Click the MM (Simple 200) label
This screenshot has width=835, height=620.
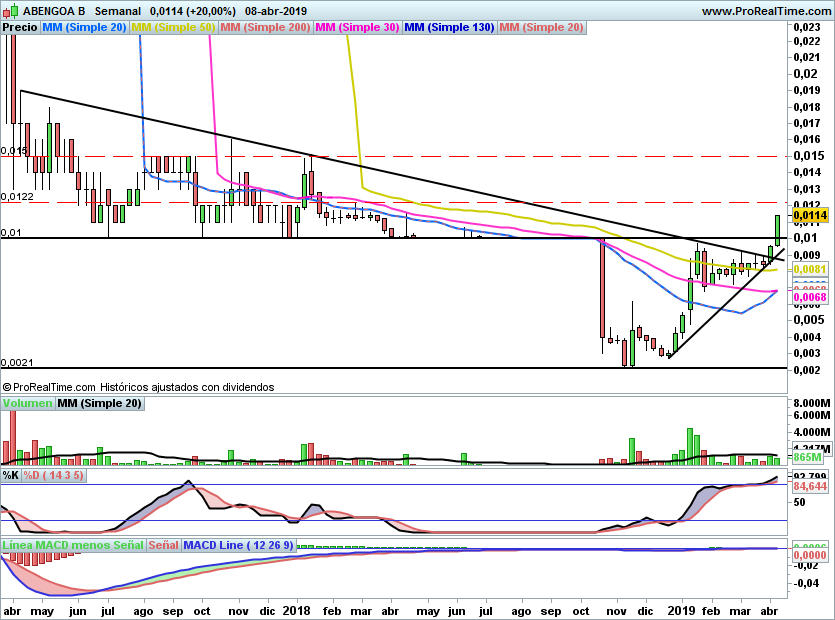click(265, 27)
